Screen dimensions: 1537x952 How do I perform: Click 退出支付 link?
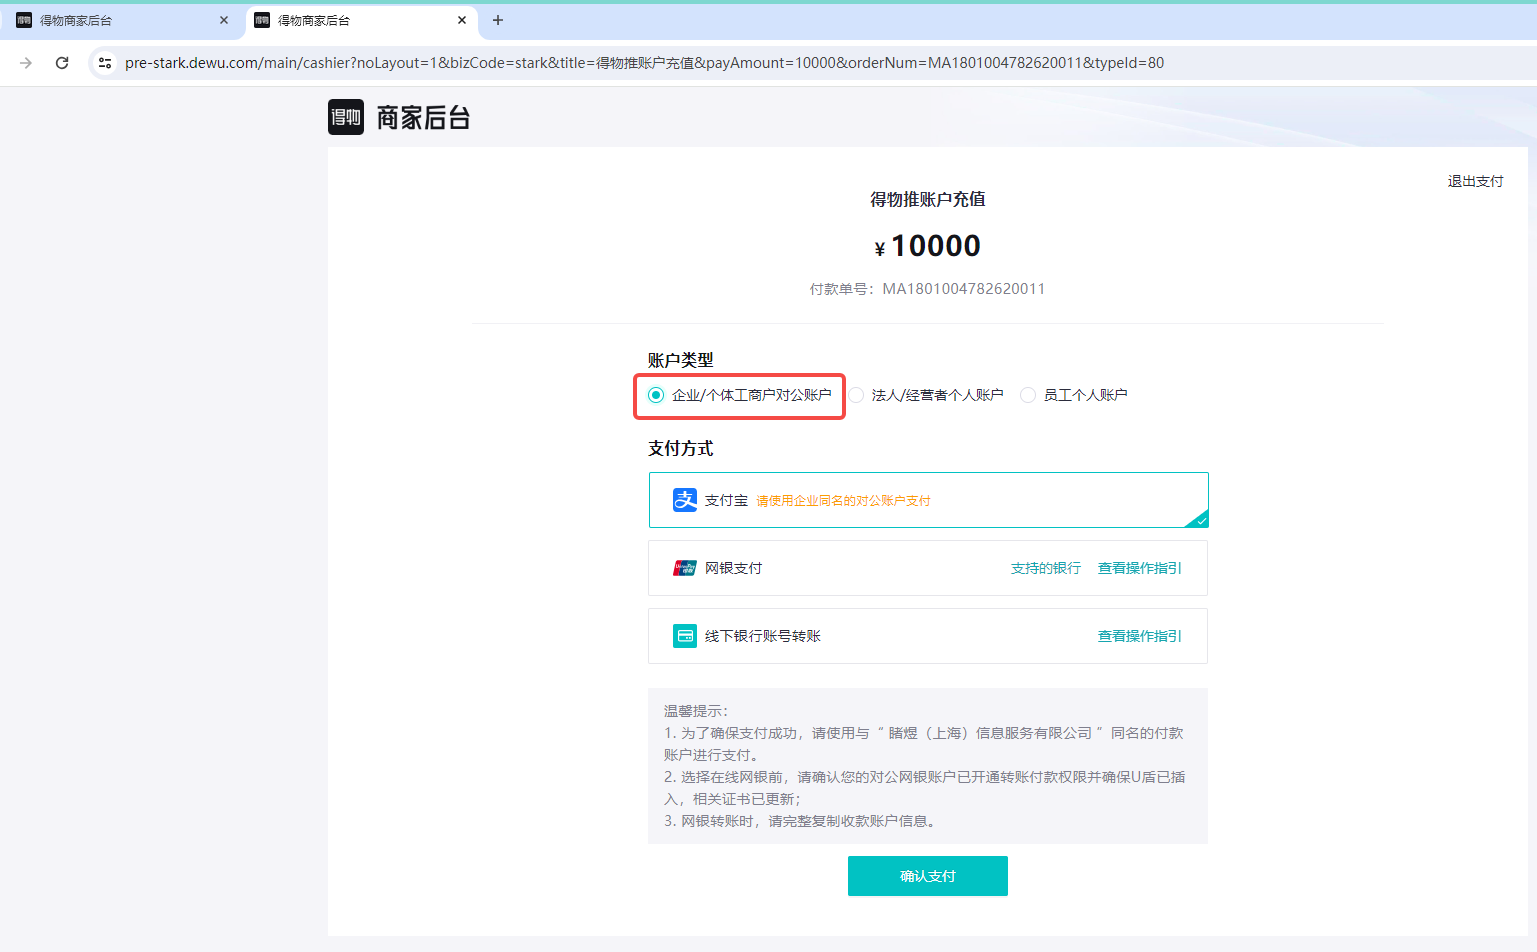point(1475,181)
